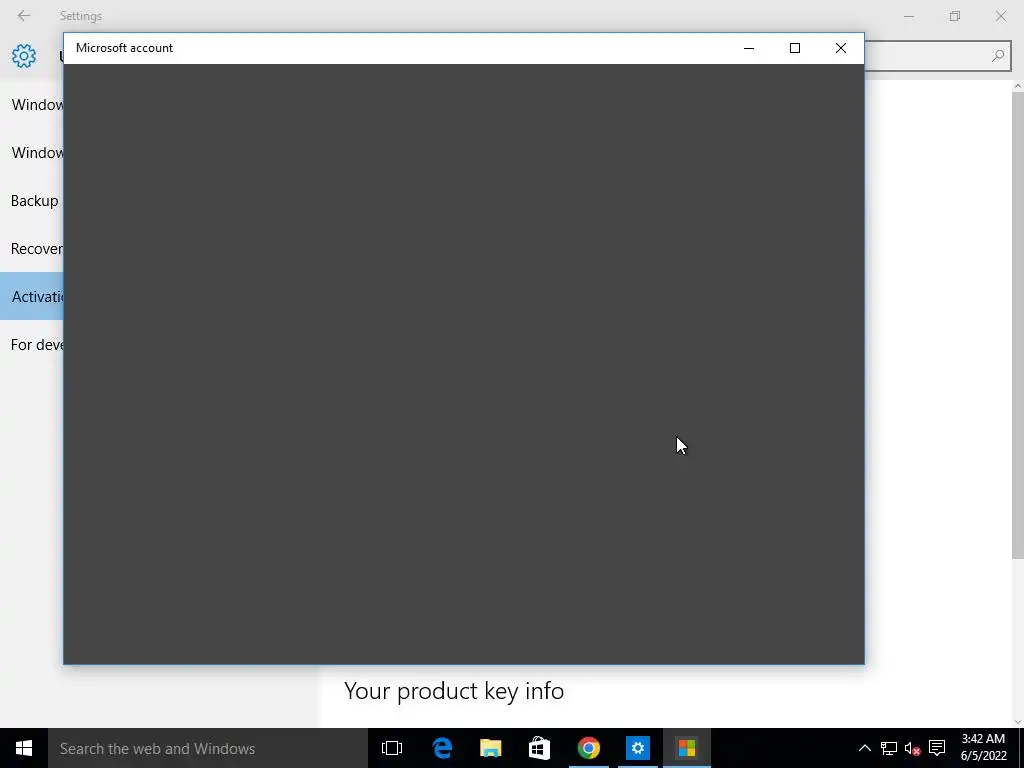The height and width of the screenshot is (768, 1024).
Task: Restore down the Settings window
Action: (x=955, y=16)
